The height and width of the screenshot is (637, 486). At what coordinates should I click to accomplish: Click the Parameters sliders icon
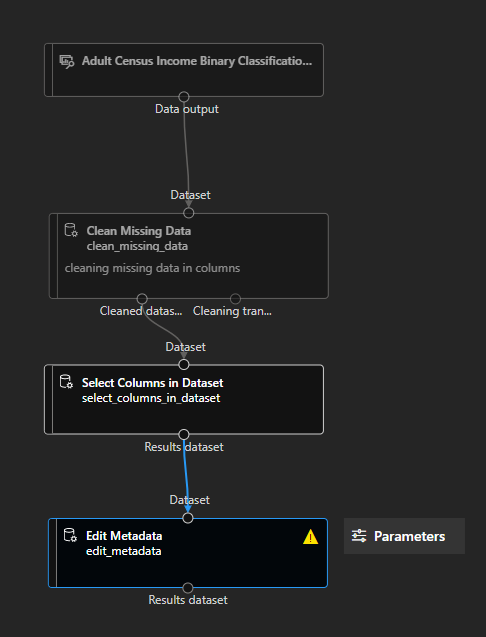click(359, 536)
